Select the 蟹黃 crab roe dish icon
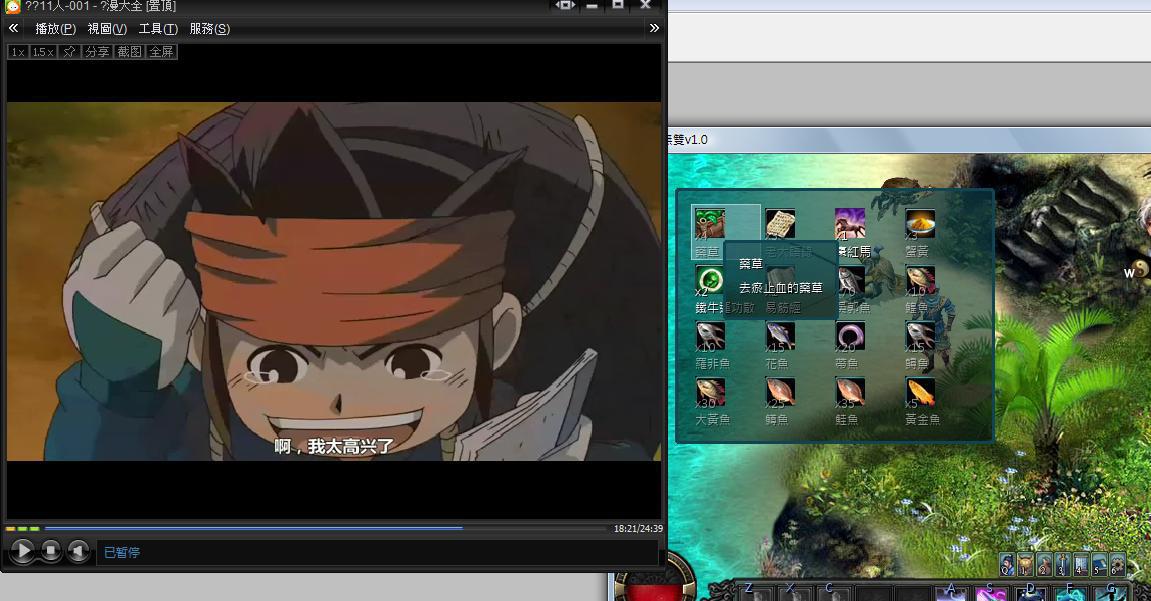Image resolution: width=1151 pixels, height=601 pixels. pyautogui.click(x=920, y=224)
